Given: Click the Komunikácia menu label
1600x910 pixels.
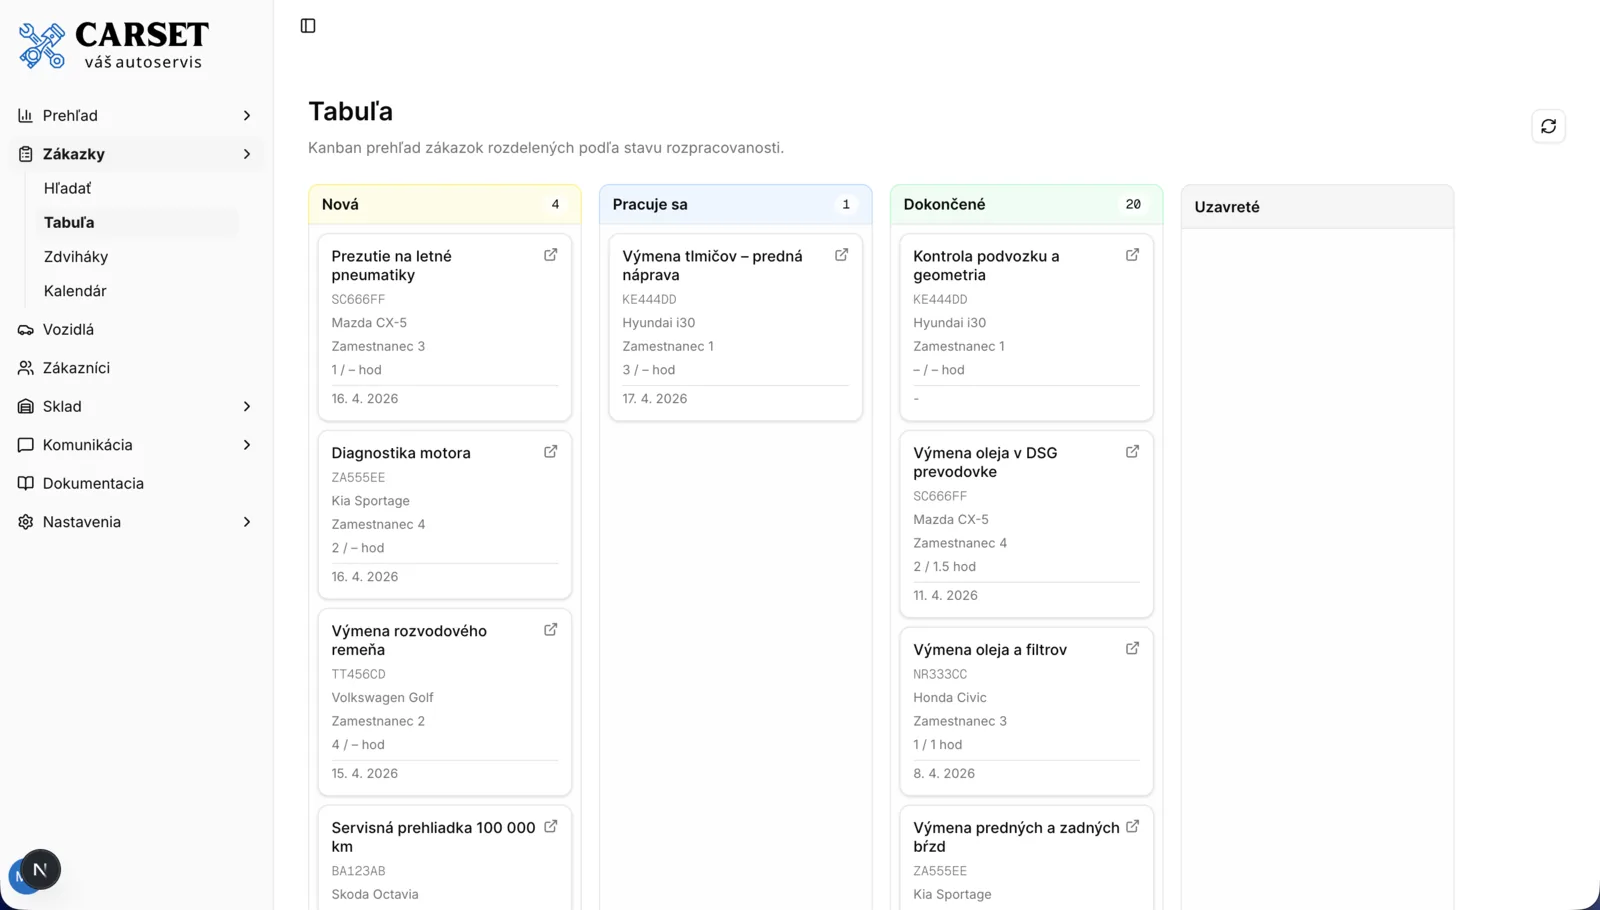Looking at the screenshot, I should 87,445.
